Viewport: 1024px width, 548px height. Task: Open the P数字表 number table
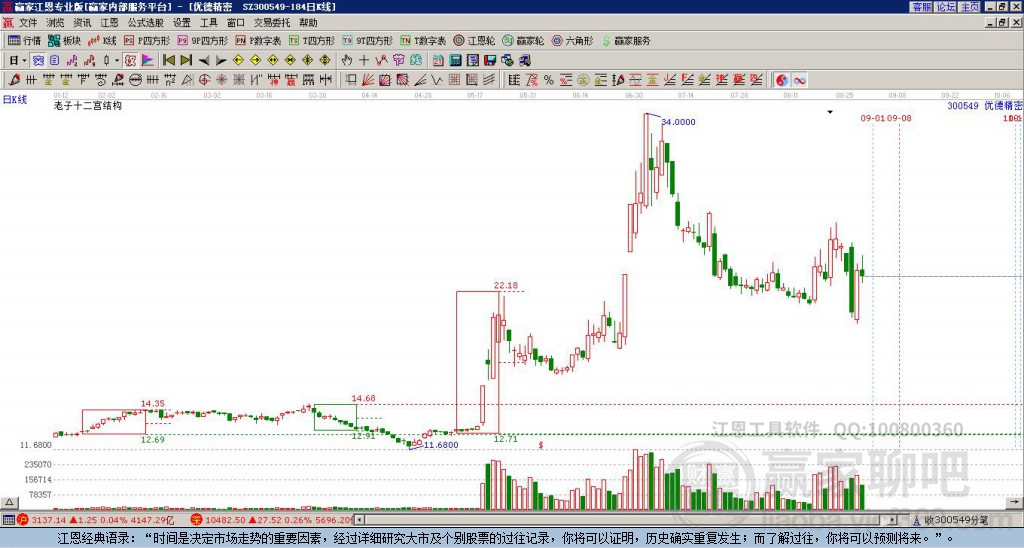coord(258,40)
